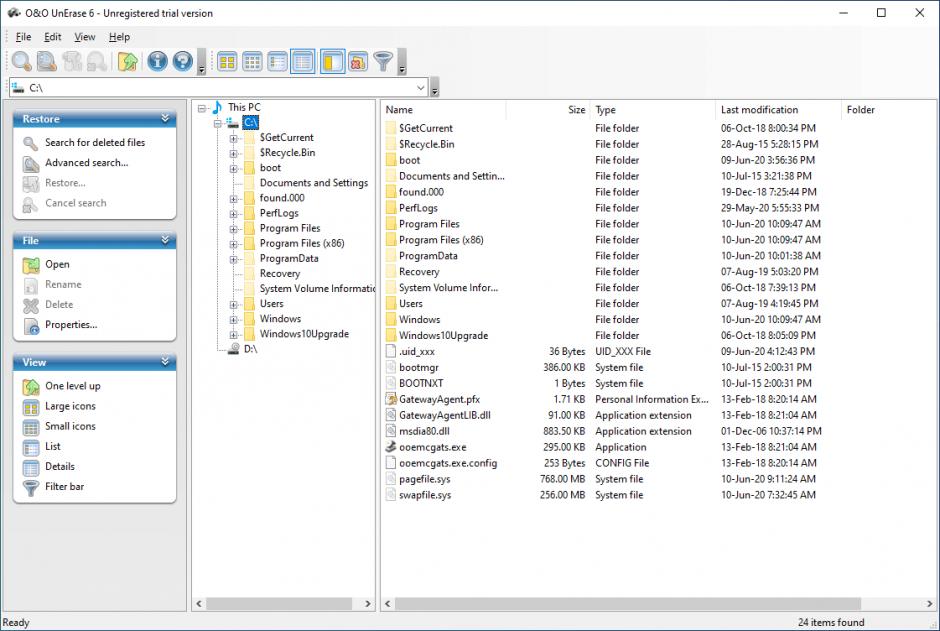Click the Folder column header

tap(889, 110)
